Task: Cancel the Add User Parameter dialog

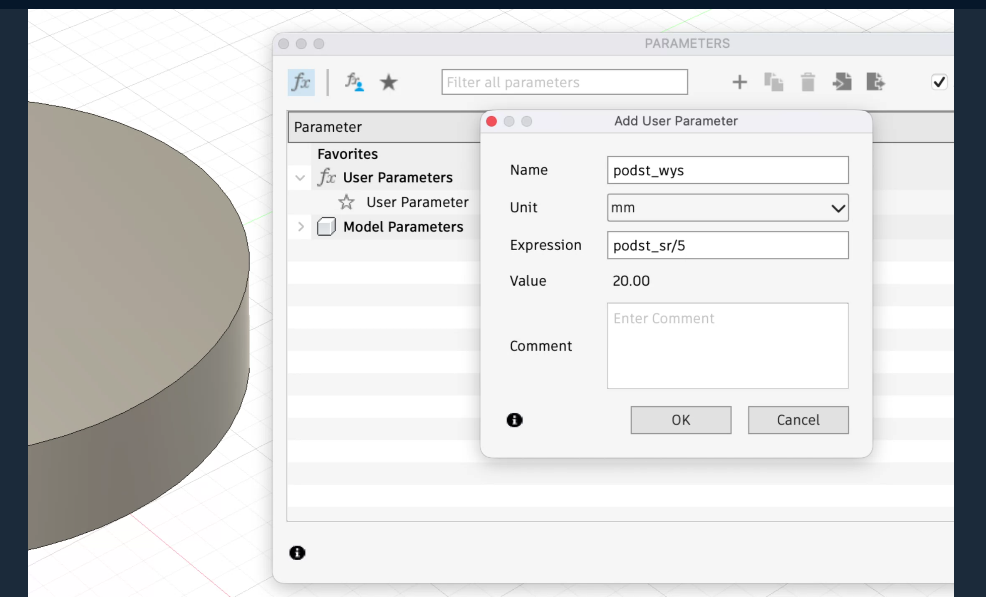Action: (798, 420)
